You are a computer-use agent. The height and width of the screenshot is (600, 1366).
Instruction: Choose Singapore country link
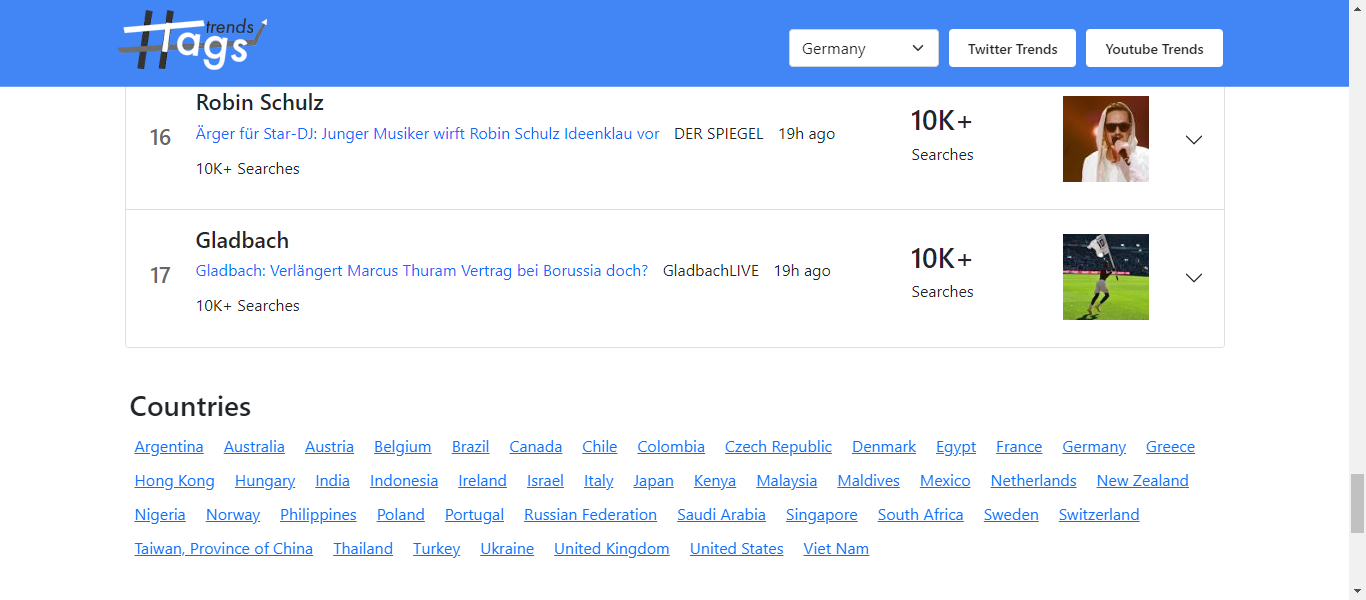822,515
